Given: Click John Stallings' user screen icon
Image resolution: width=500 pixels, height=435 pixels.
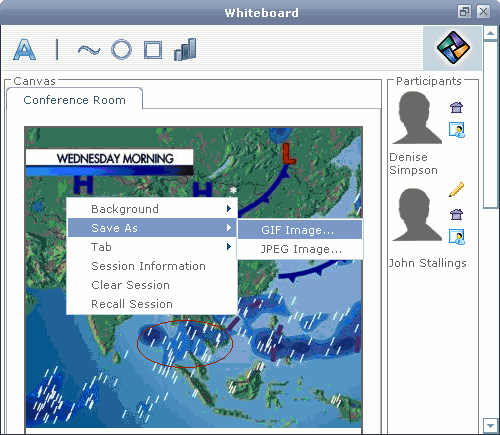Looking at the screenshot, I should point(457,237).
